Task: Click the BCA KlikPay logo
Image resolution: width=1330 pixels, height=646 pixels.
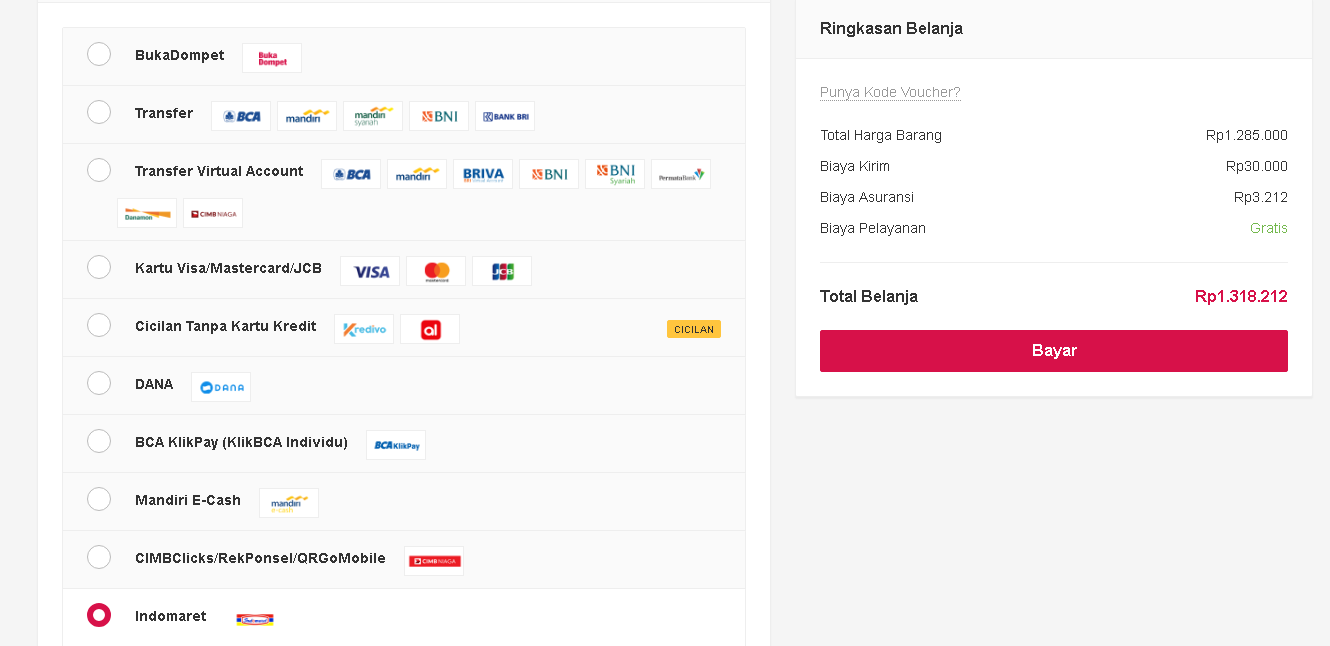Action: pos(396,445)
